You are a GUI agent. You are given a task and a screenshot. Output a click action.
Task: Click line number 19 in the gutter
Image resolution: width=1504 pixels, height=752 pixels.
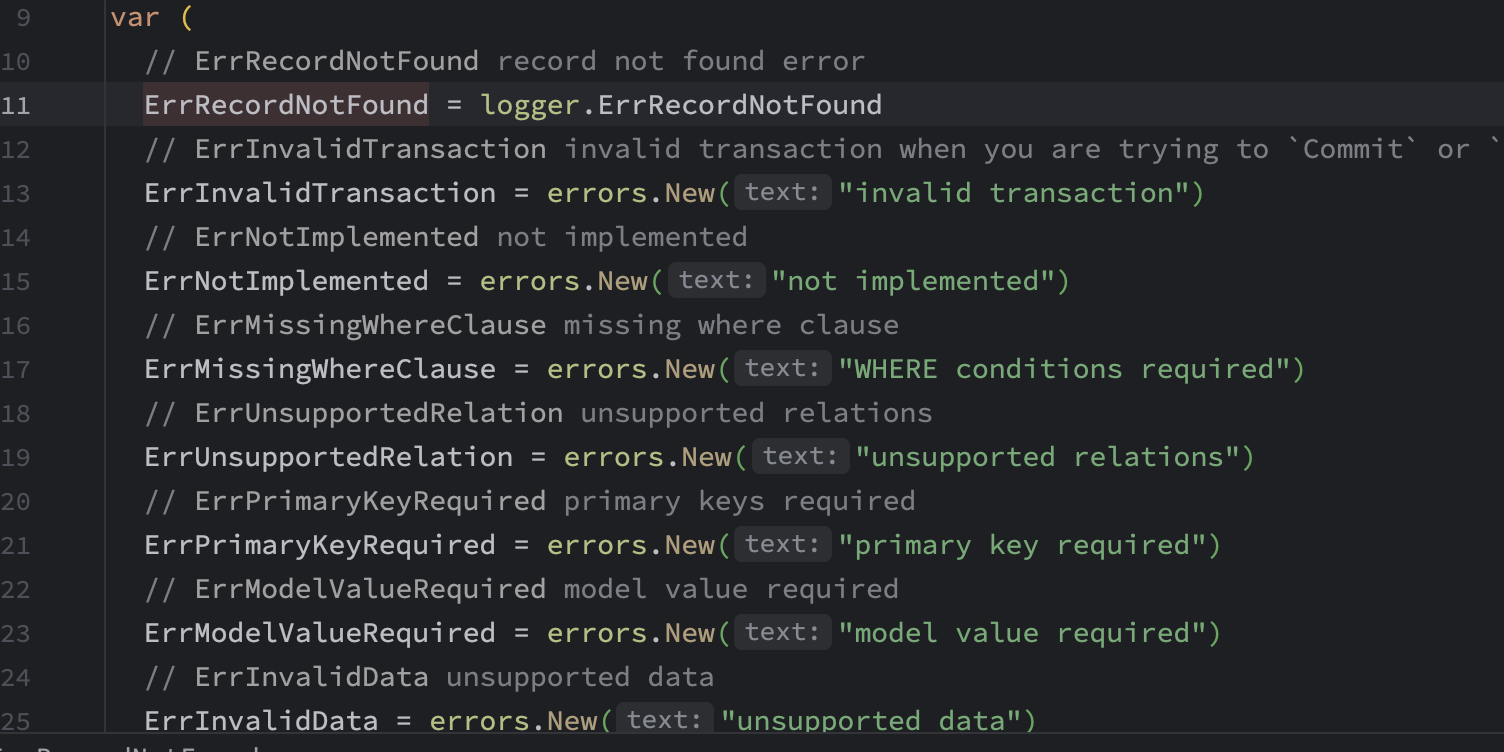[x=16, y=457]
